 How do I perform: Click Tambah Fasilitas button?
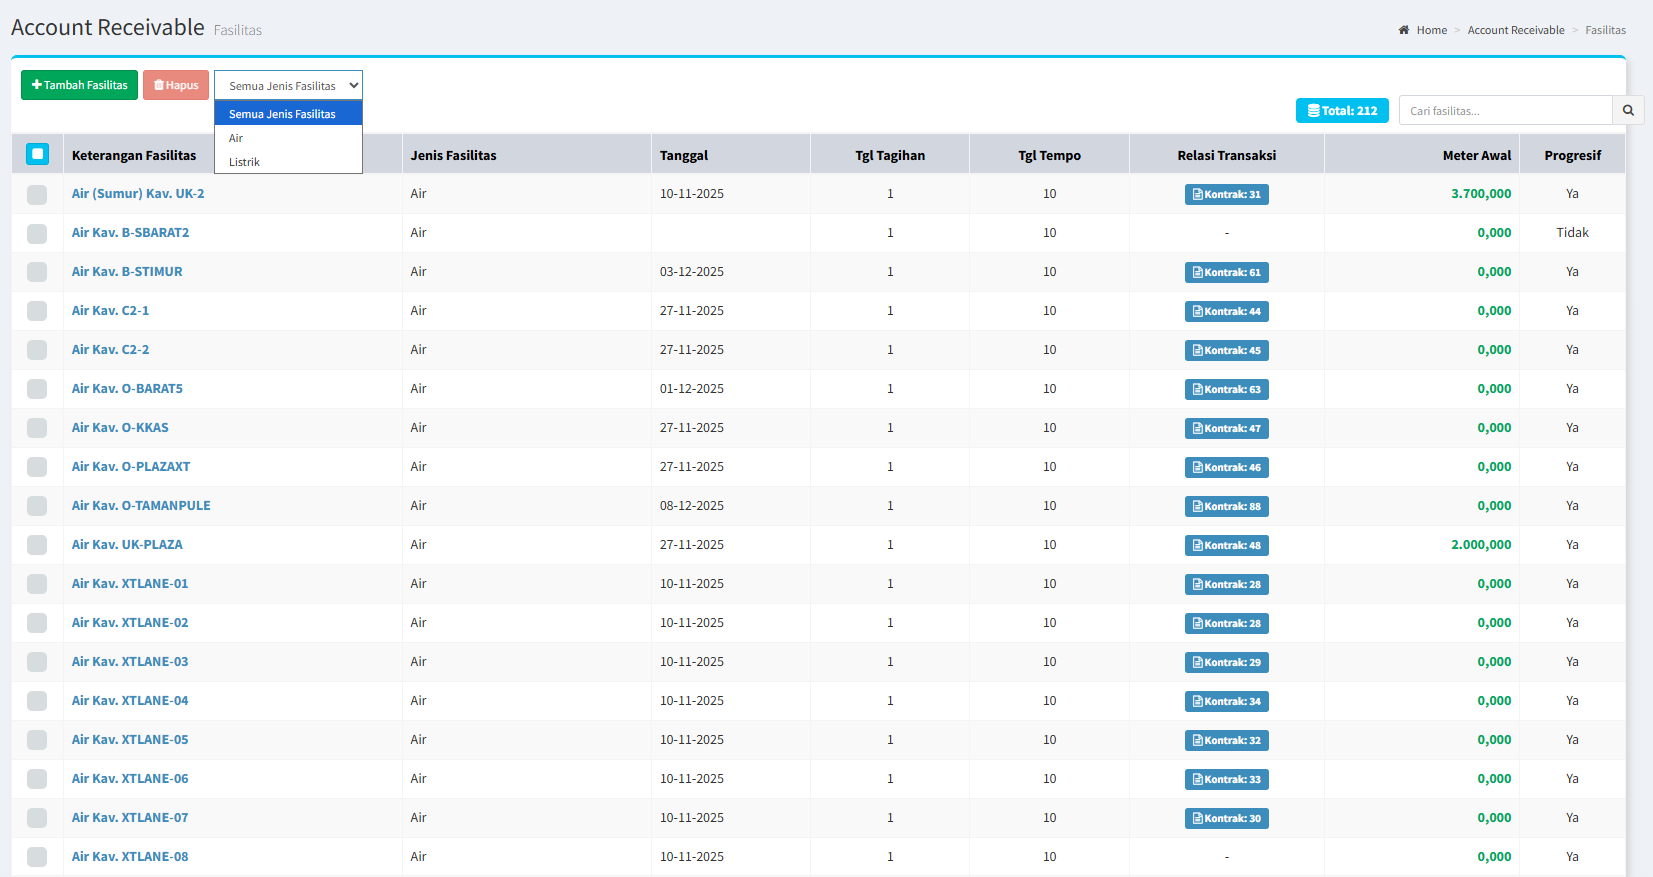[x=79, y=85]
